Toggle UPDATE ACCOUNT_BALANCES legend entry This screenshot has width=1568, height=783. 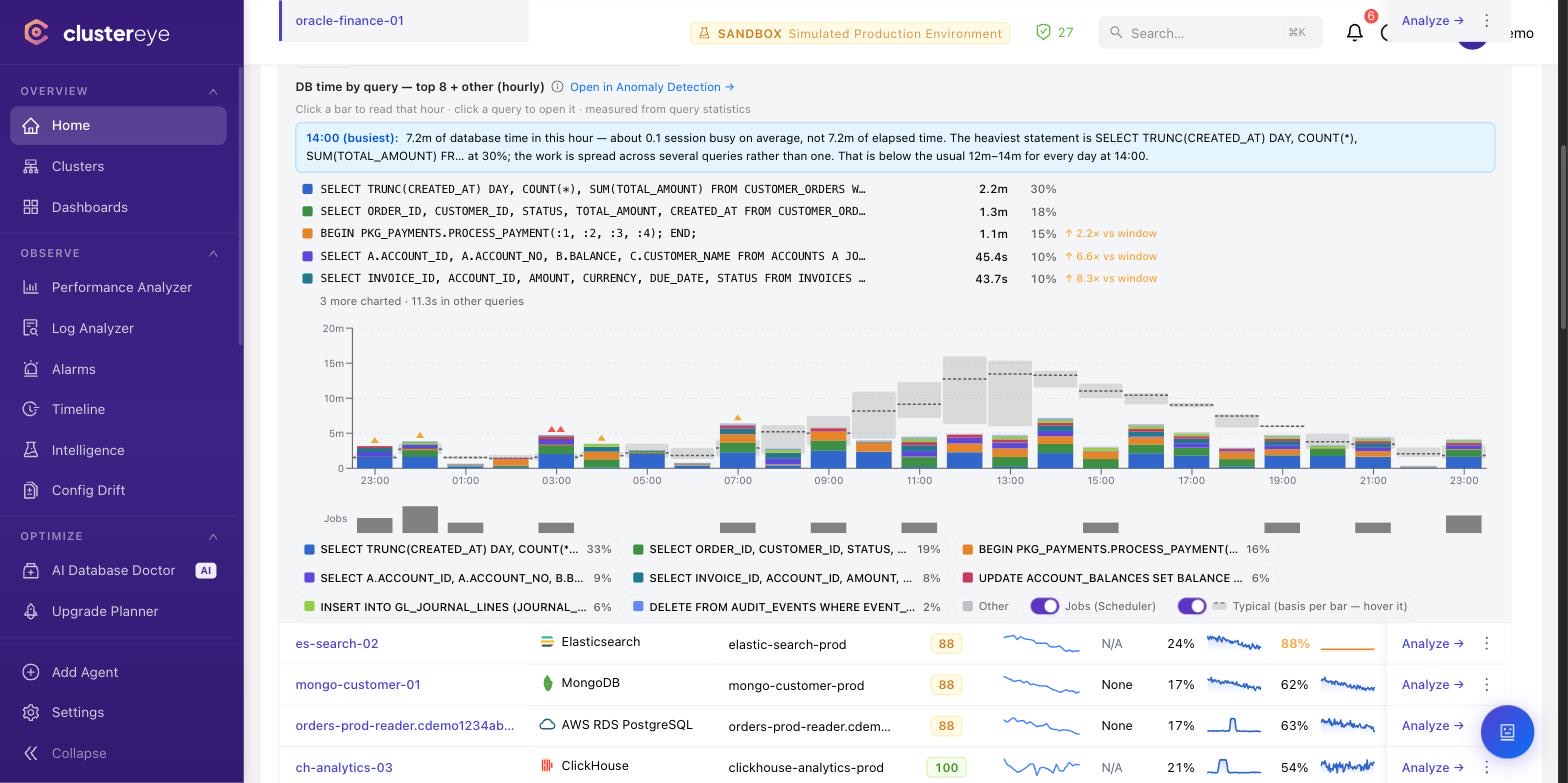(x=1116, y=579)
